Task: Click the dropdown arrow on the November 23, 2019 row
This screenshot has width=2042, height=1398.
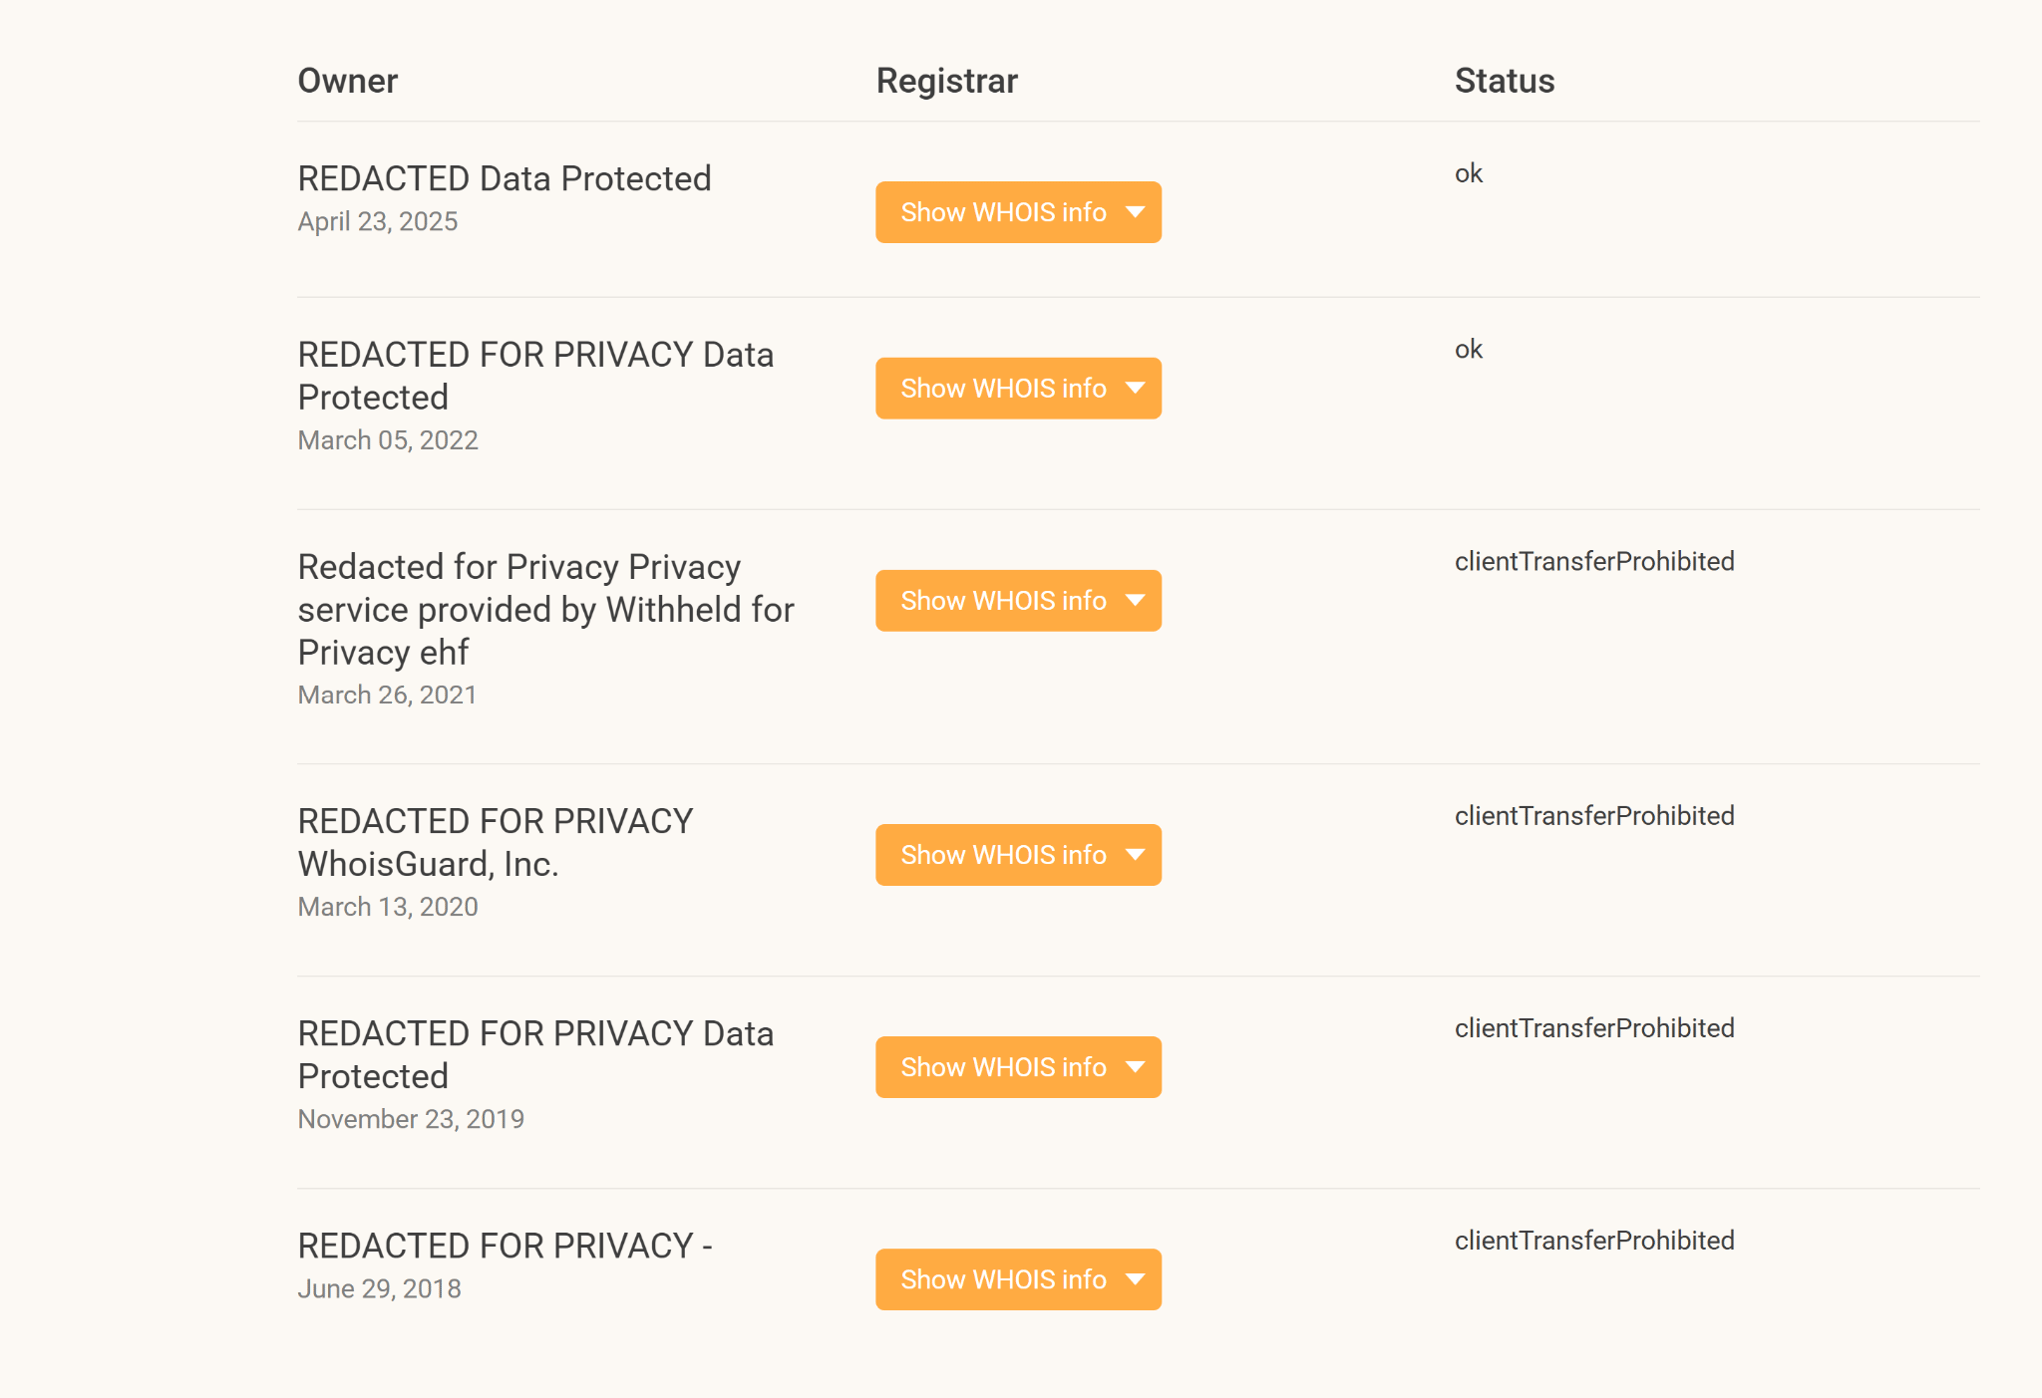Action: click(1135, 1067)
